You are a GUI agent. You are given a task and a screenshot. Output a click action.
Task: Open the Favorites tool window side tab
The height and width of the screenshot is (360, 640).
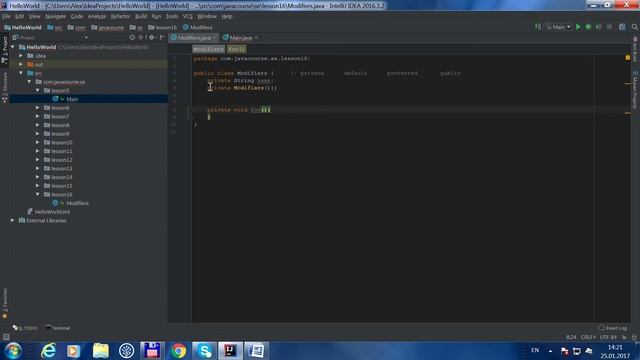(4, 304)
